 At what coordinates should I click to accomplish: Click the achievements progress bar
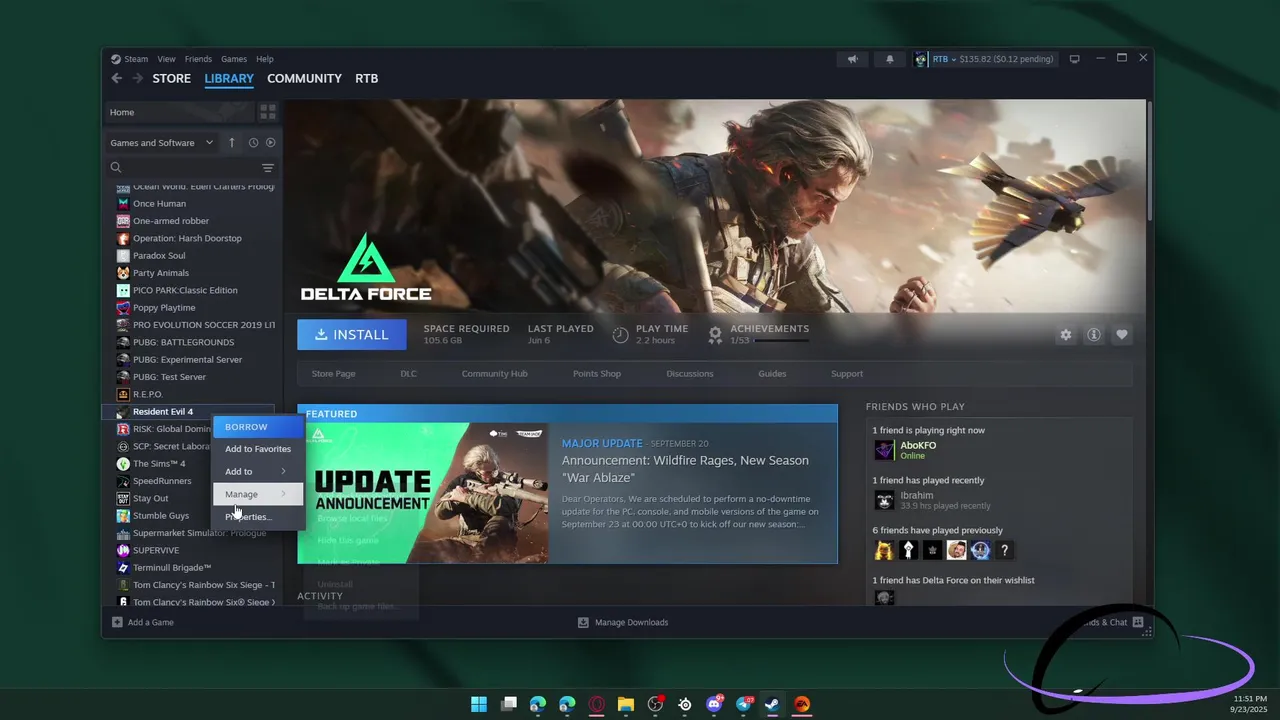[x=780, y=341]
